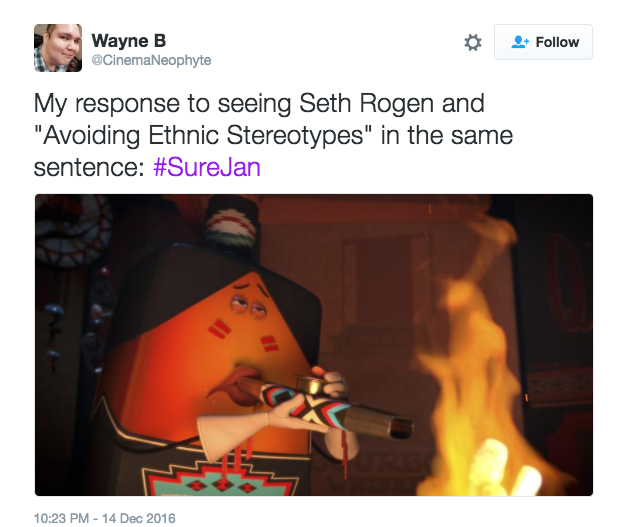This screenshot has width=627, height=527.
Task: Follow Wayne B with the Follow button
Action: coord(543,42)
